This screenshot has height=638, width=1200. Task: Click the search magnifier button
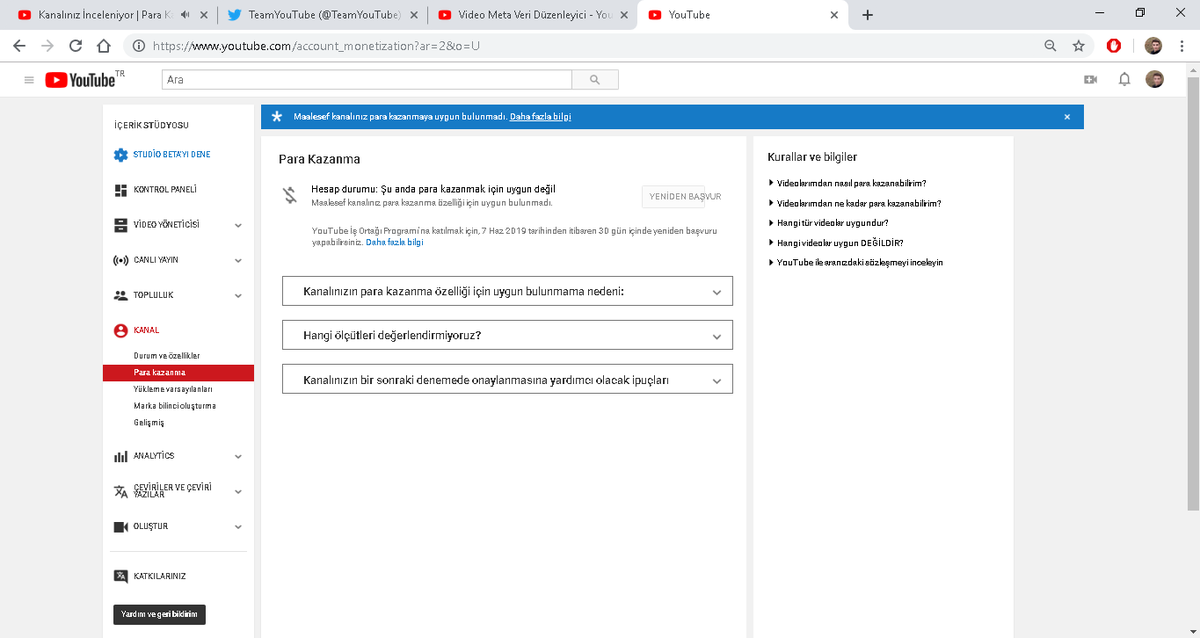pos(595,79)
